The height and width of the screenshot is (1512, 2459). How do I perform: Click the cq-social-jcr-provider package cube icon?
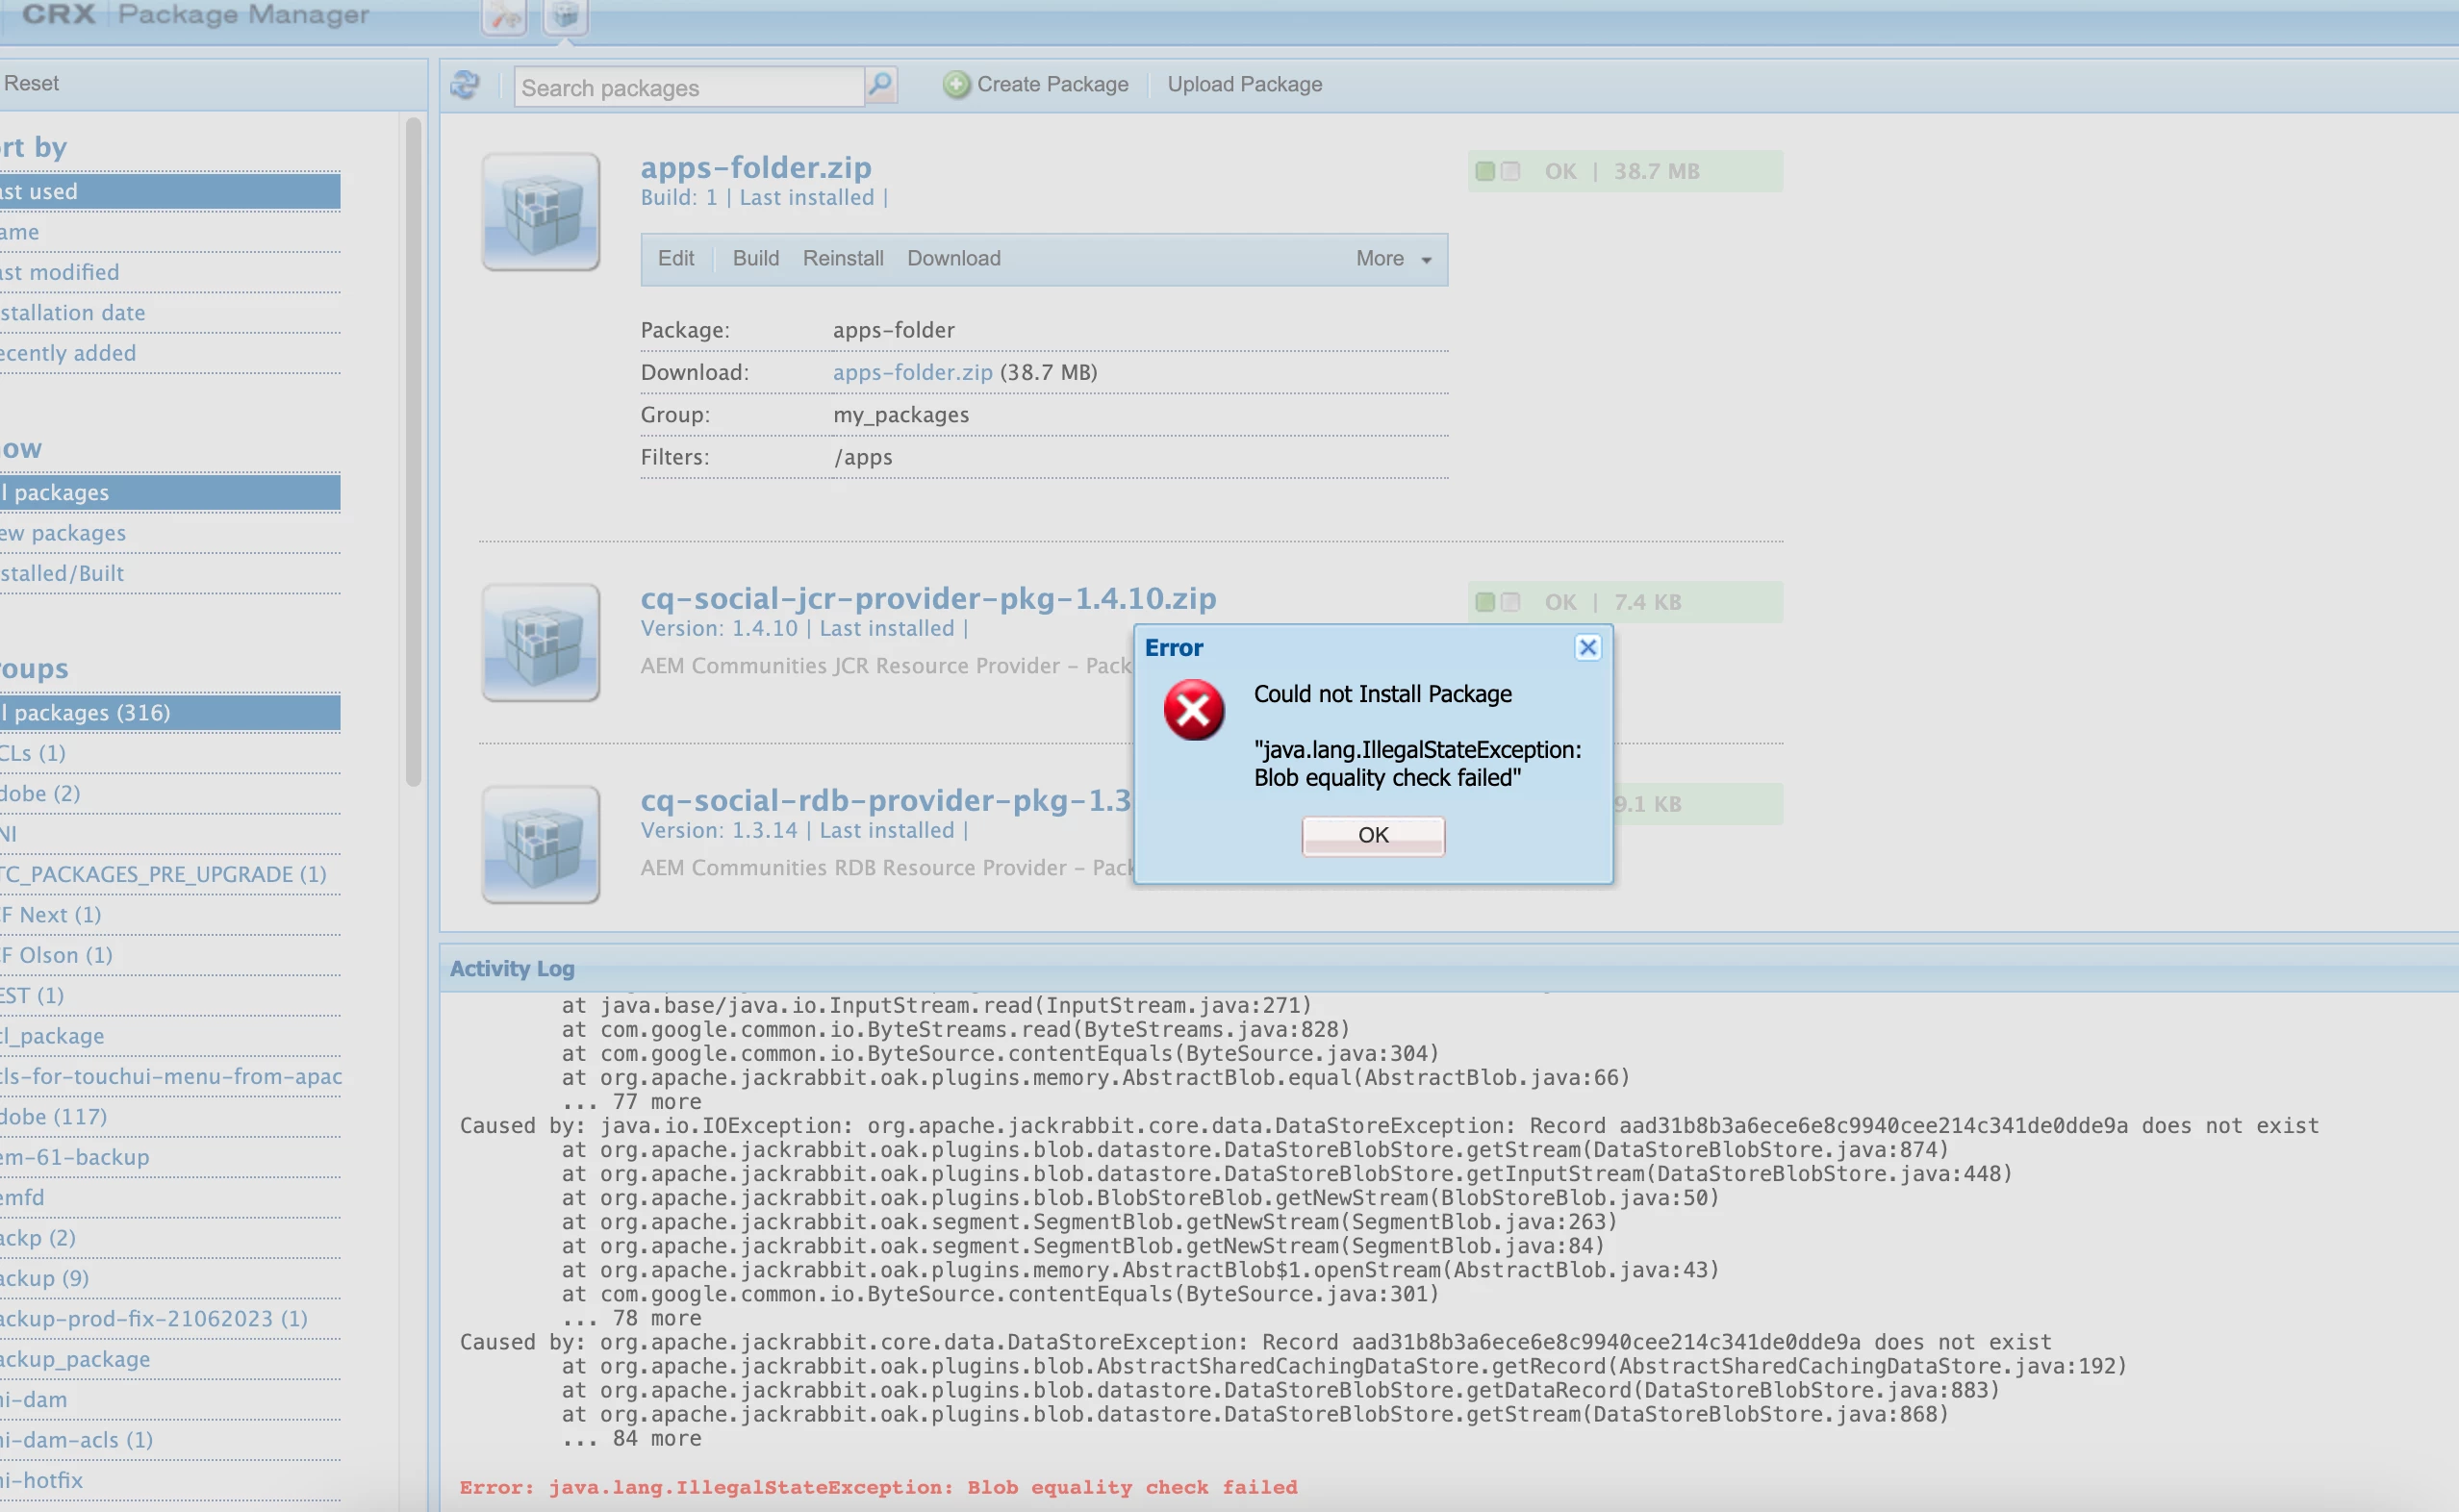(x=541, y=643)
